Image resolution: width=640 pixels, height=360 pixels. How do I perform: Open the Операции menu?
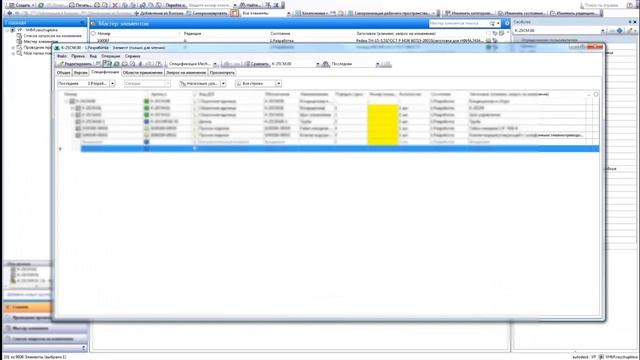[x=111, y=56]
